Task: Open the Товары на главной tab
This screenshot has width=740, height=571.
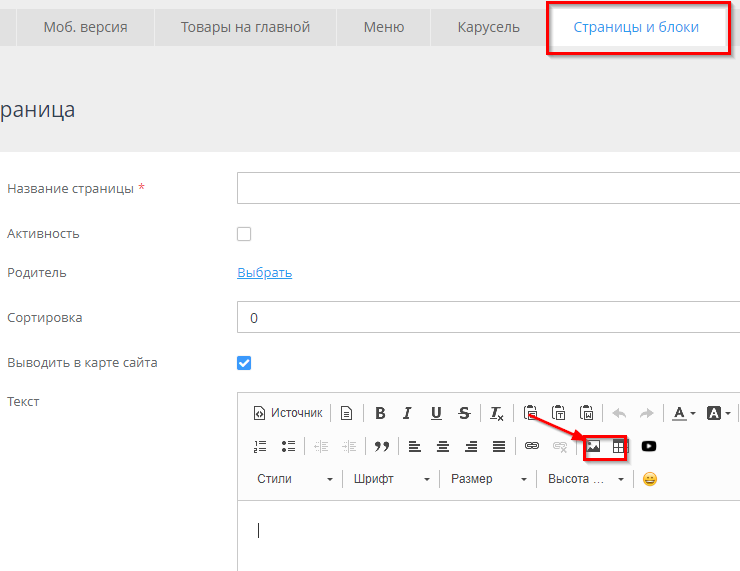Action: point(245,27)
